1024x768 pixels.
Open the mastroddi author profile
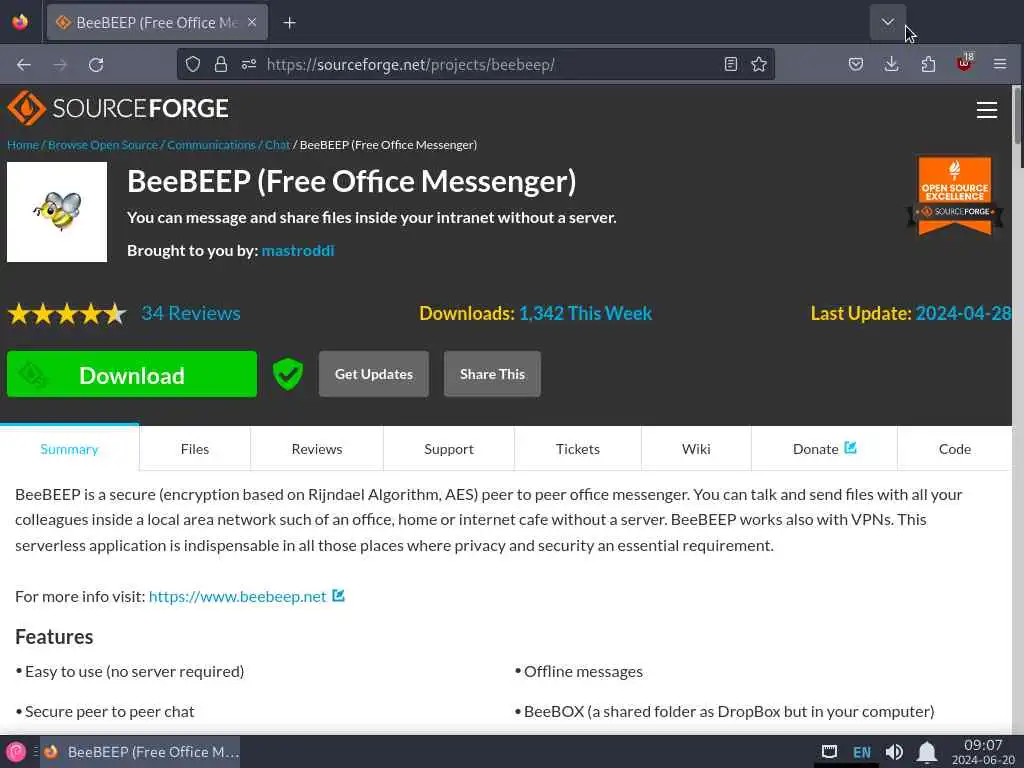[x=298, y=251]
